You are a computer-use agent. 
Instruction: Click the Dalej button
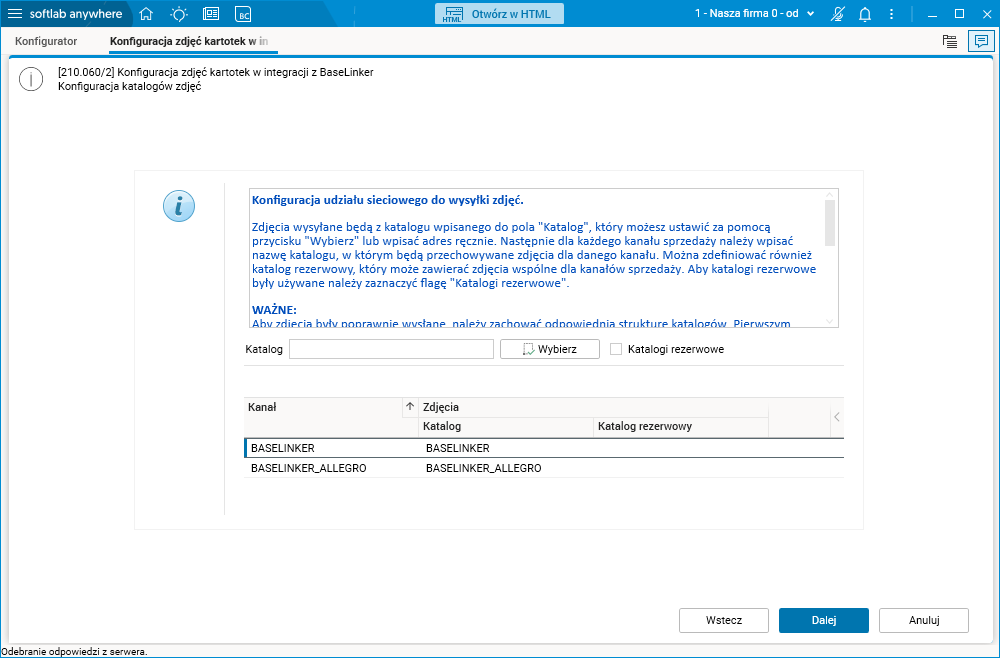click(x=823, y=620)
